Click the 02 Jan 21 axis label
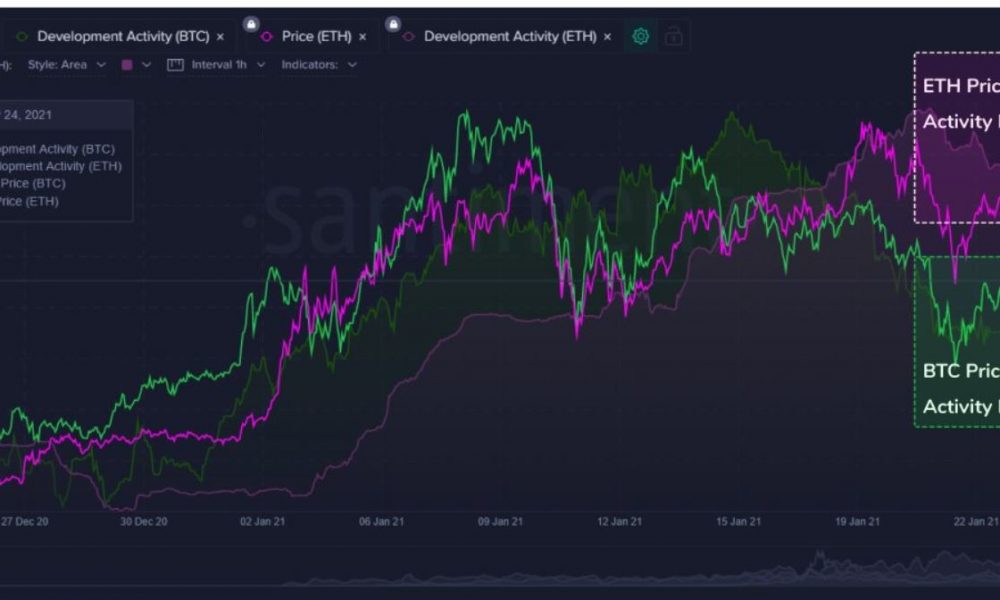 pyautogui.click(x=262, y=522)
